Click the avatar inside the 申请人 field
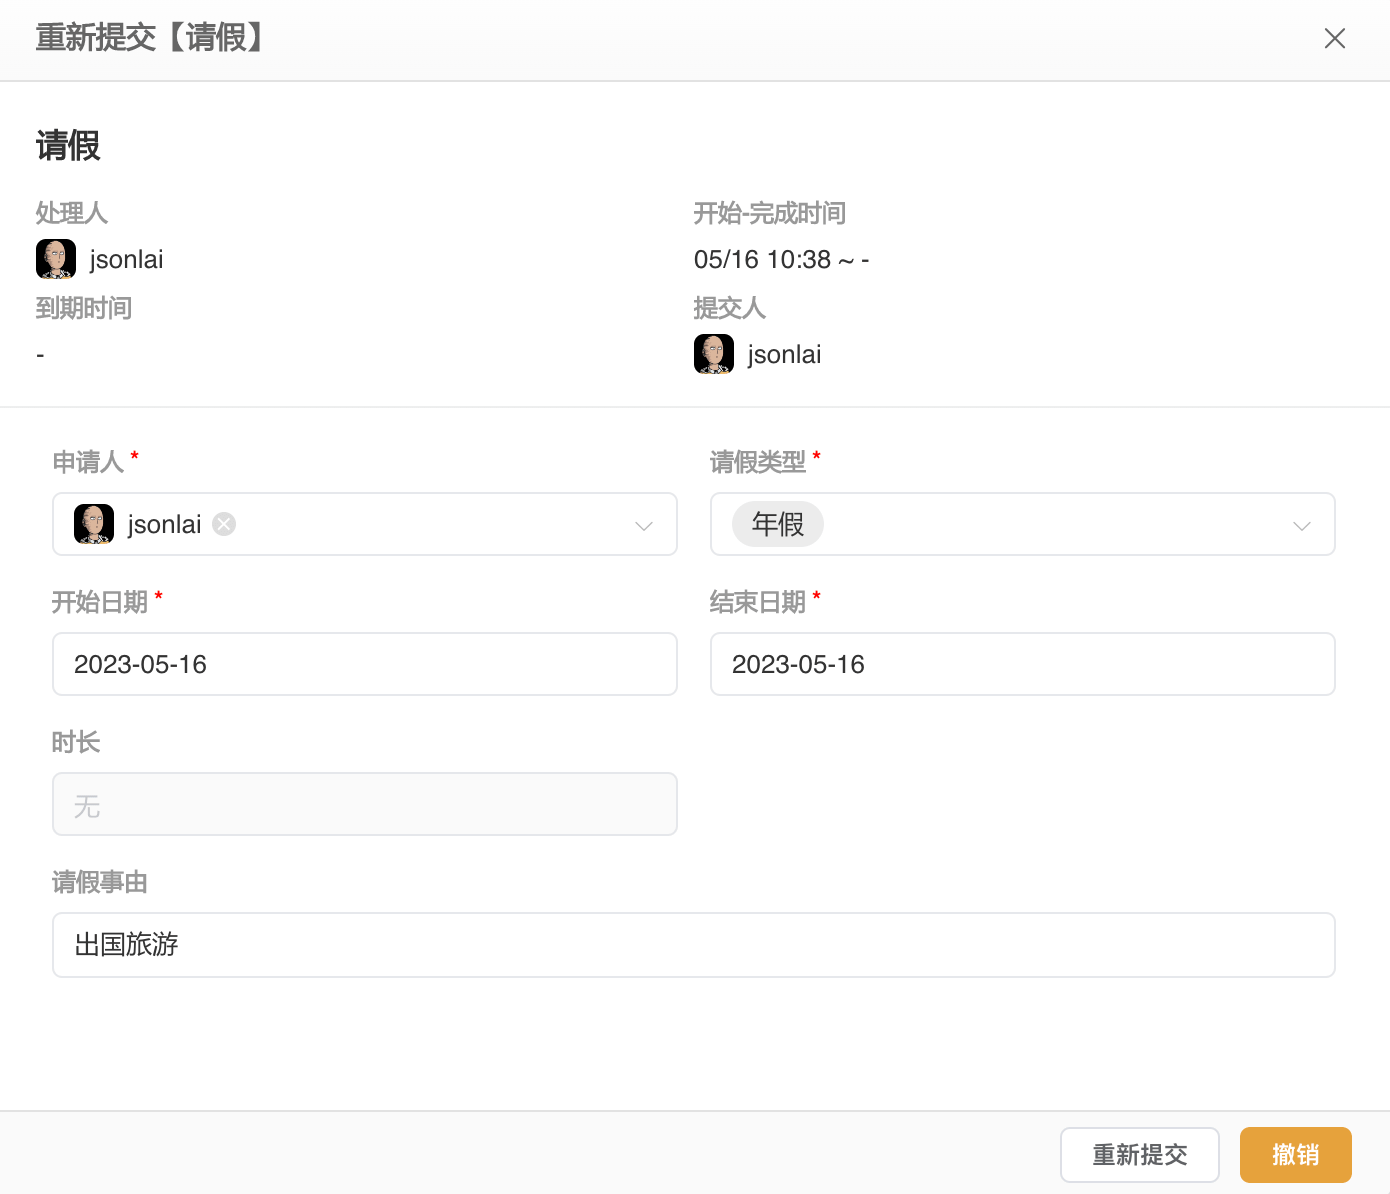The image size is (1390, 1194). [x=94, y=524]
